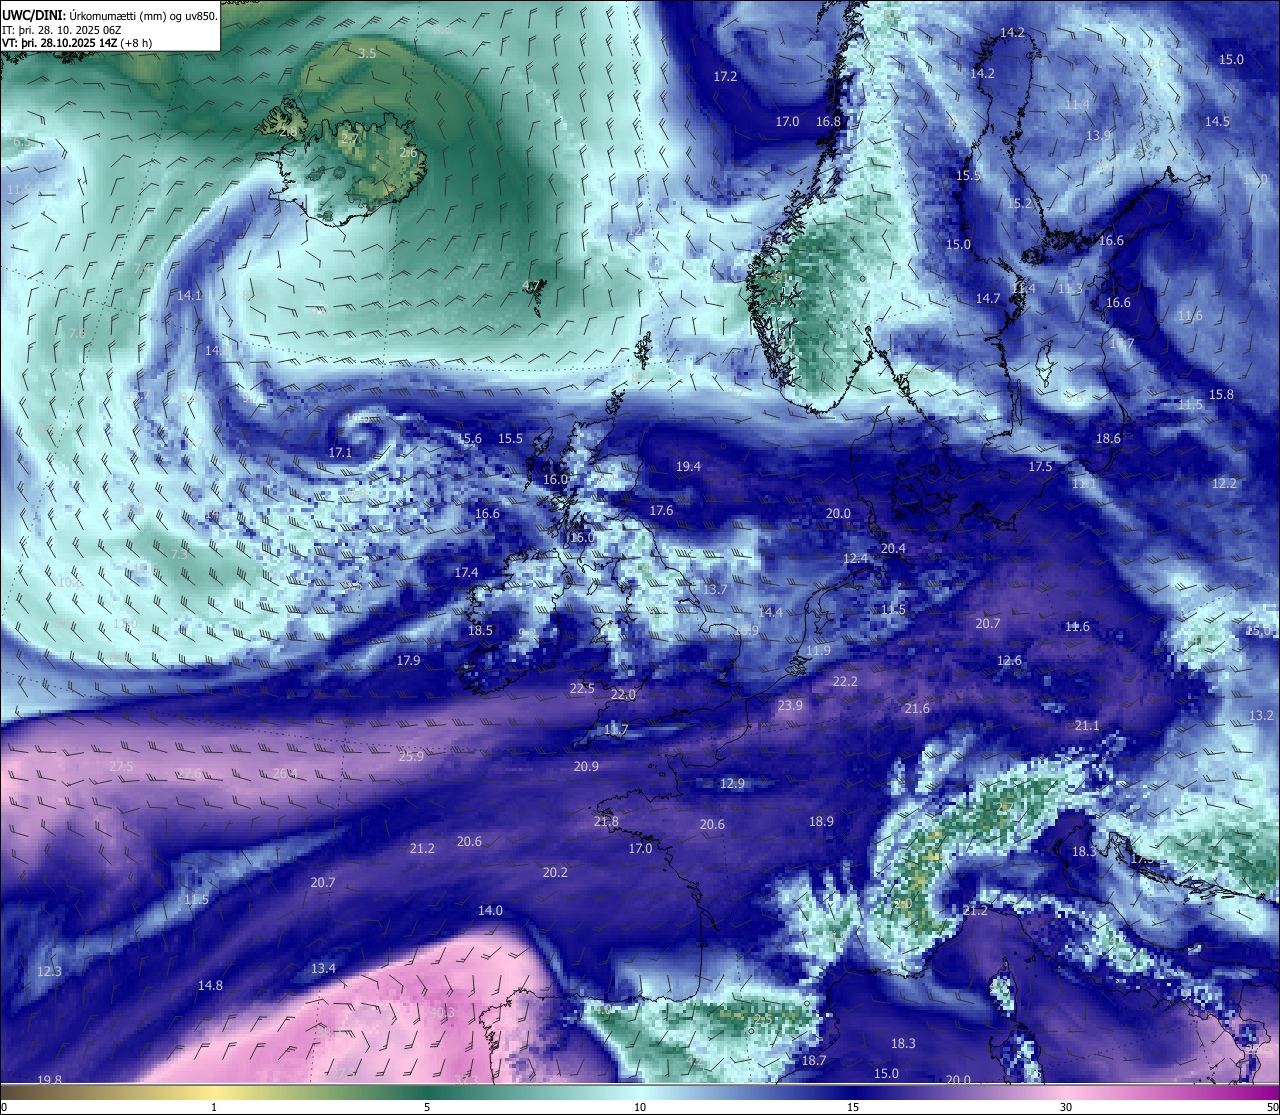
Task: Select the 23.9 value label
Action: pos(790,705)
